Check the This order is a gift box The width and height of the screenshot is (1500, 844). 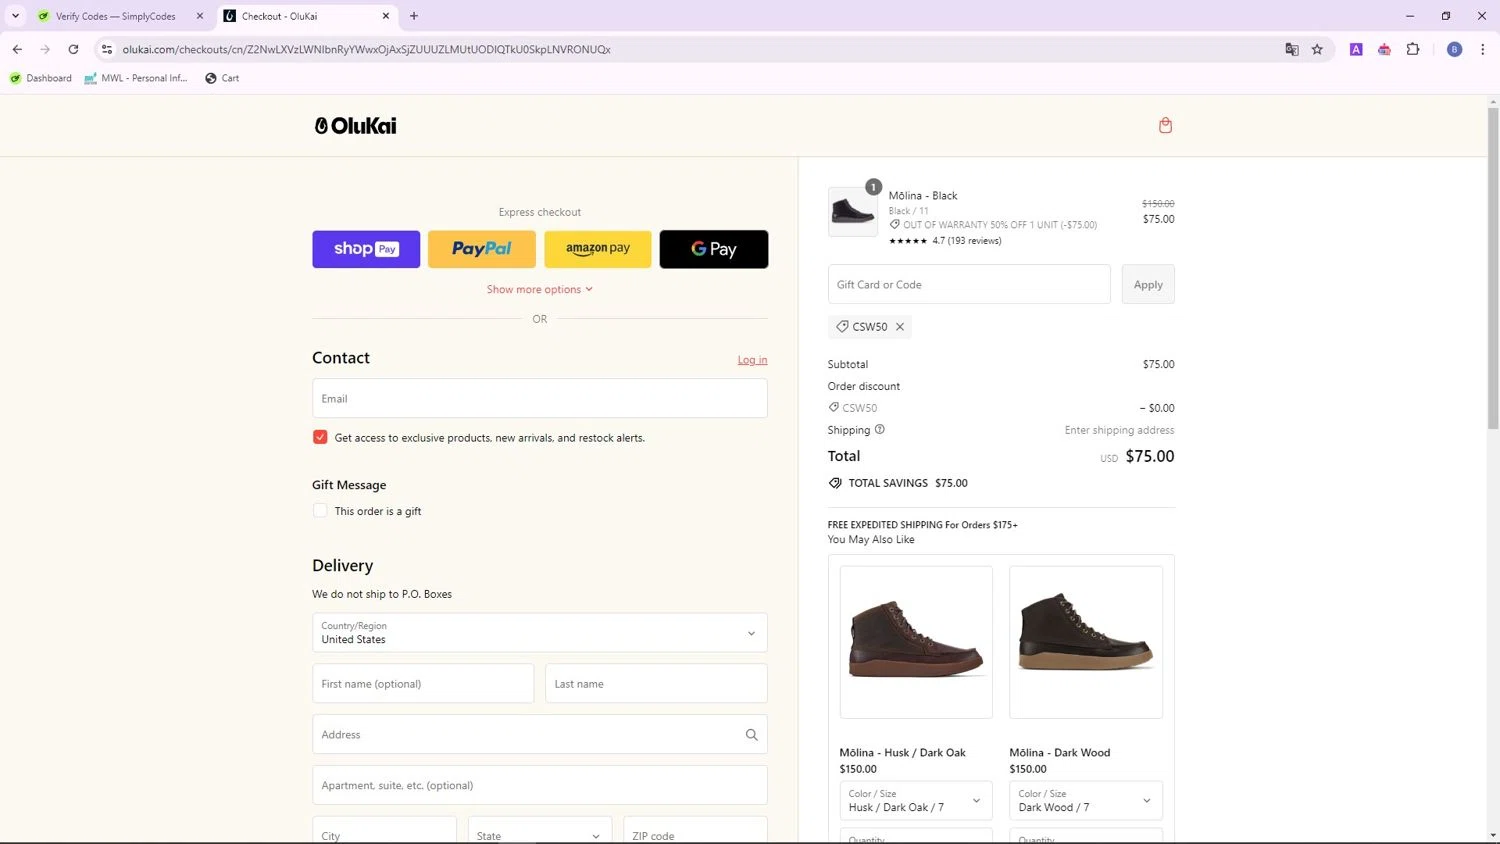click(x=320, y=510)
